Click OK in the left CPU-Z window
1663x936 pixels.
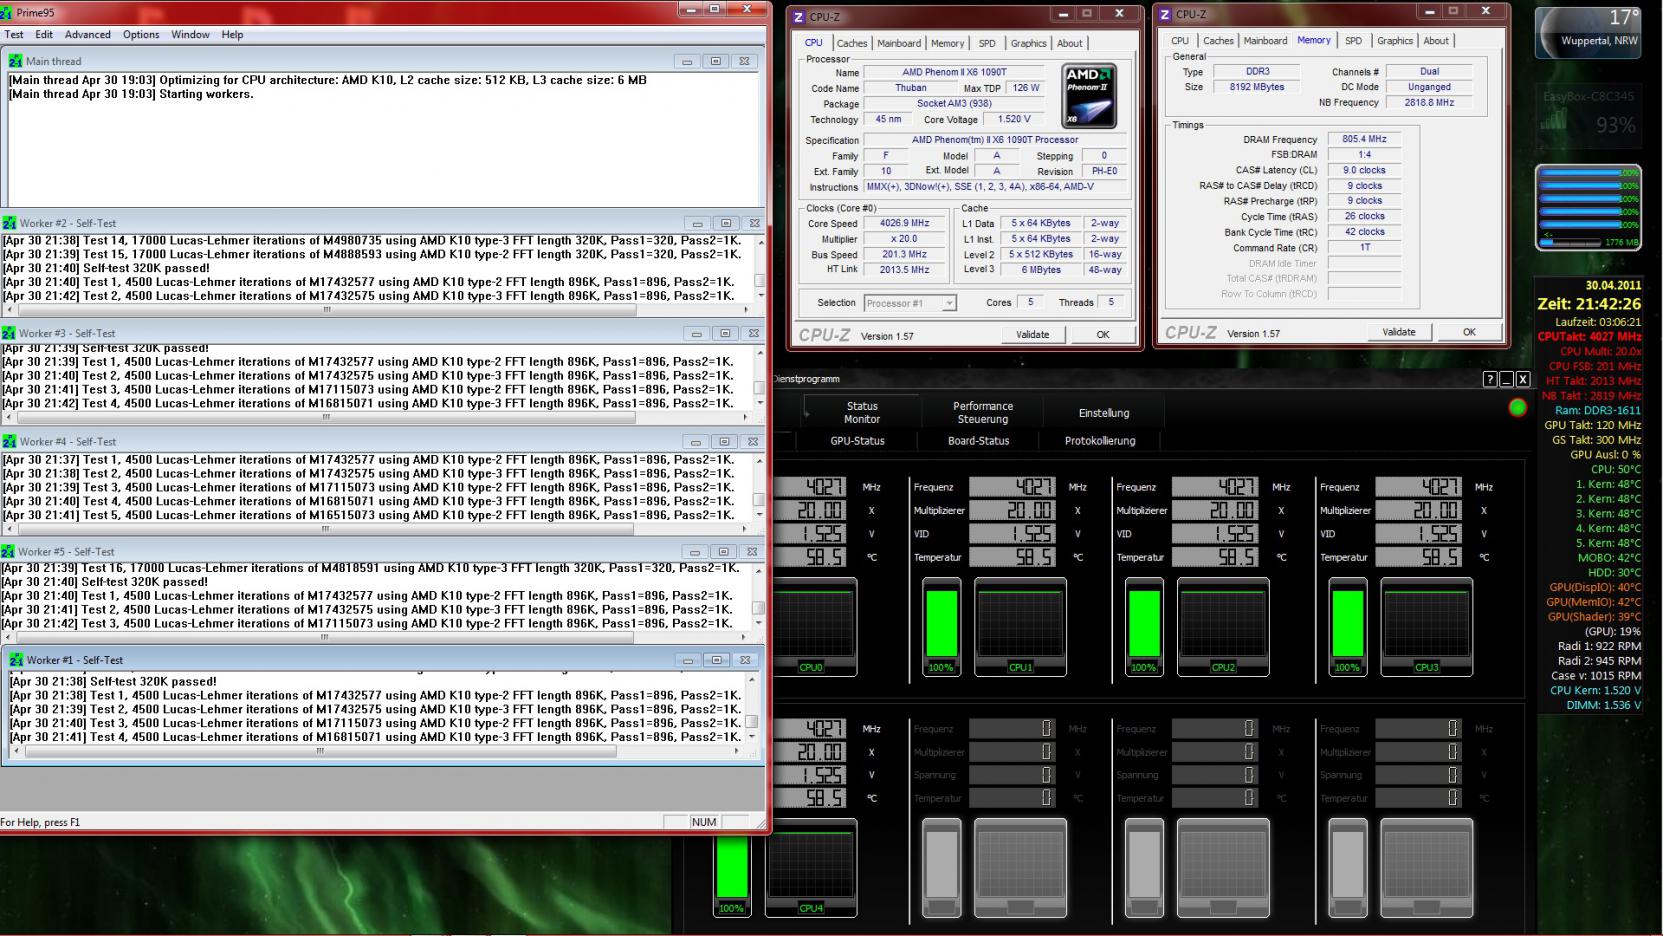pos(1103,335)
